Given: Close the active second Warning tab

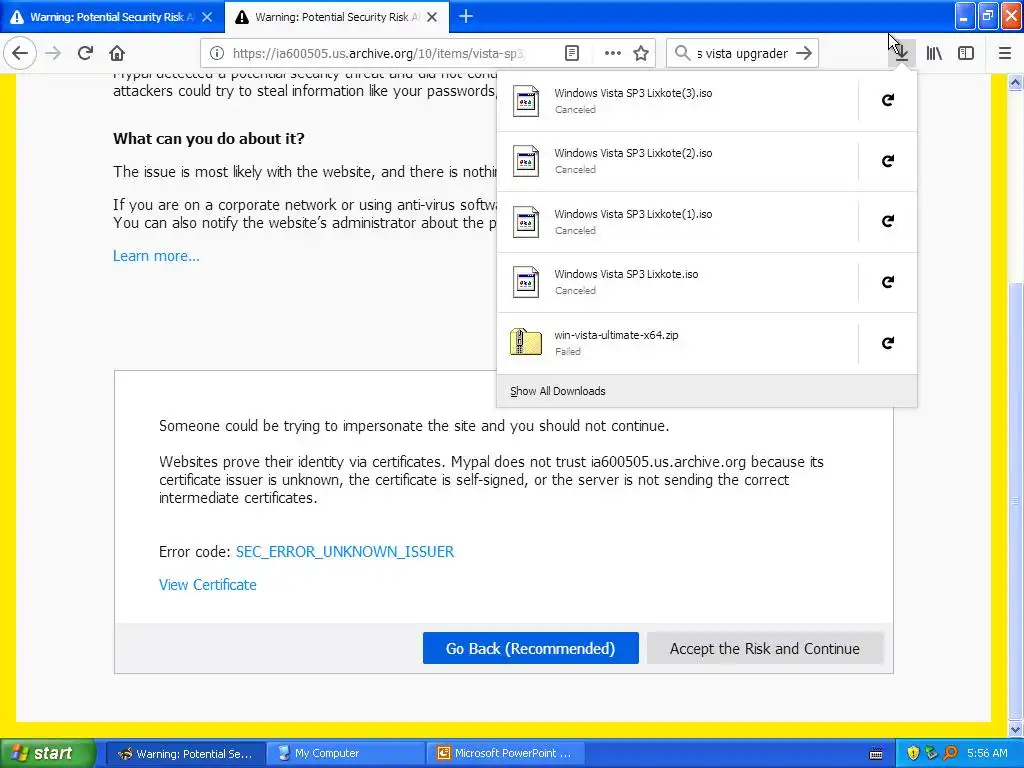Looking at the screenshot, I should pos(432,17).
